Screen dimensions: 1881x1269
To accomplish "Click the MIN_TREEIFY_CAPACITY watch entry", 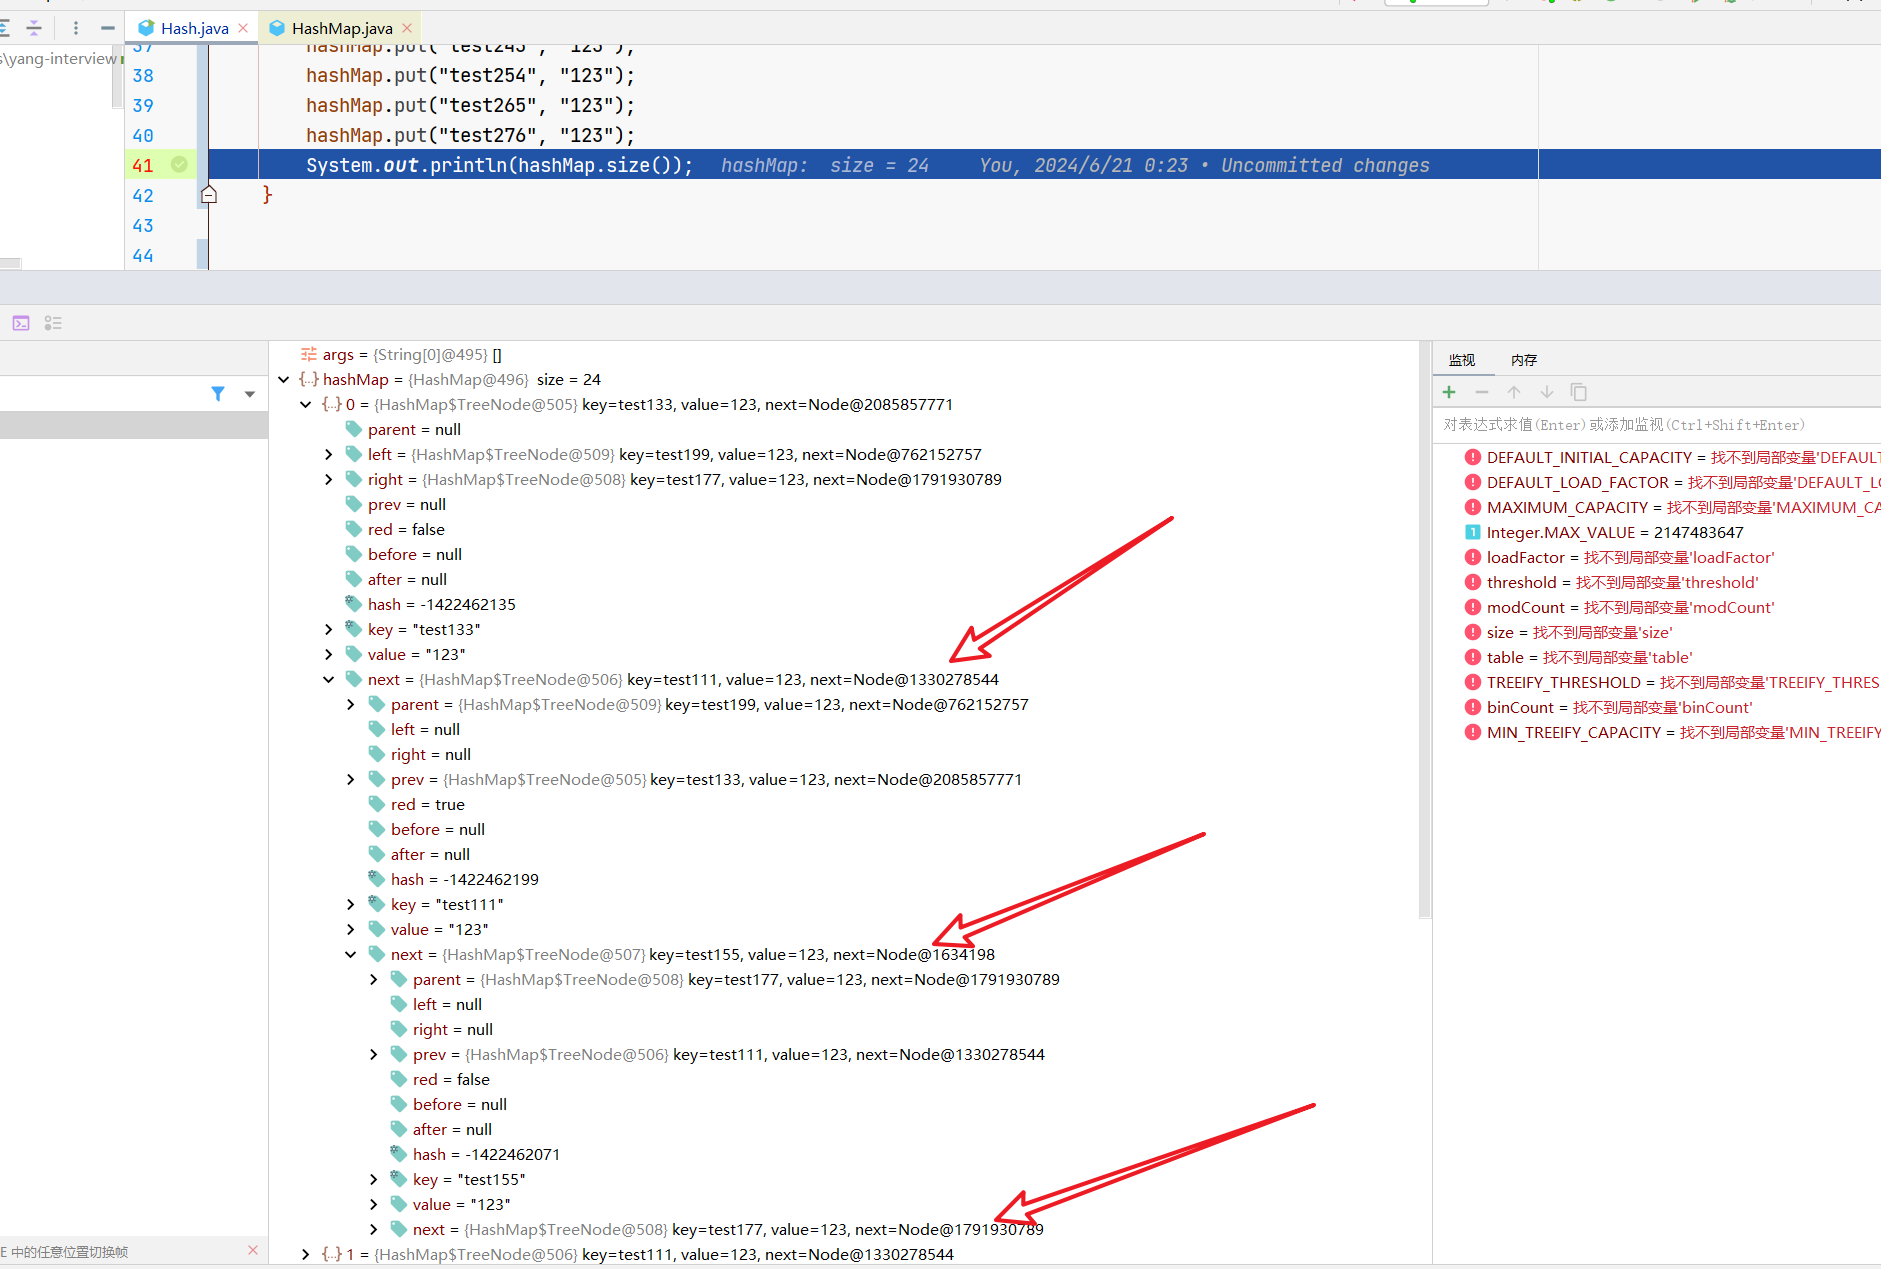I will 1658,733.
